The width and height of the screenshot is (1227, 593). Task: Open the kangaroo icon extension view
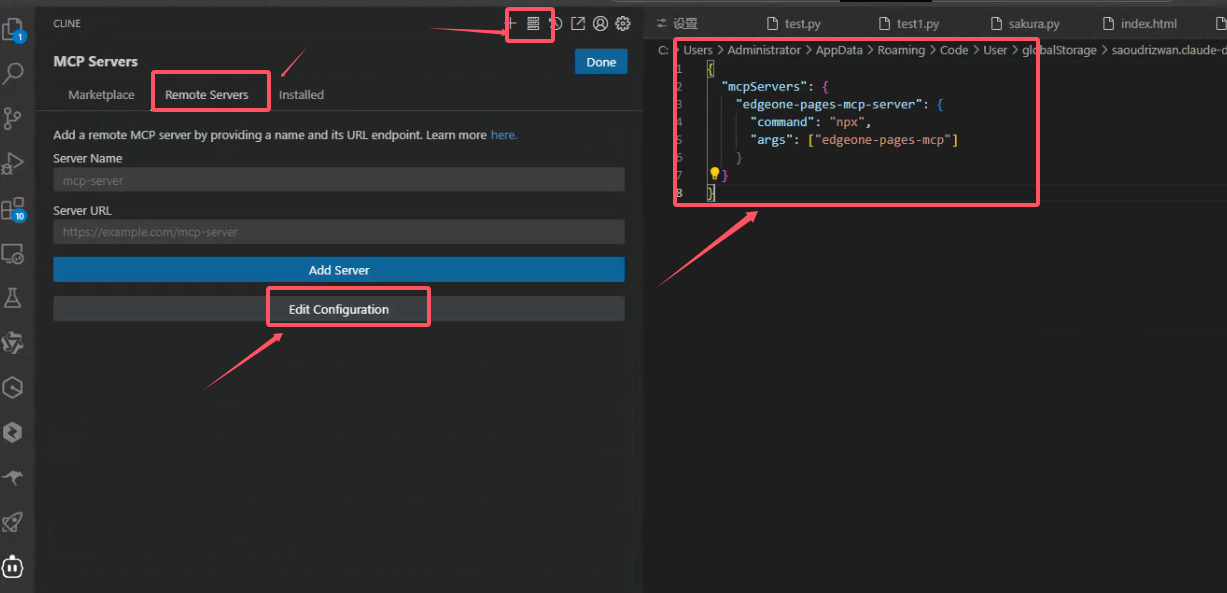pos(13,478)
